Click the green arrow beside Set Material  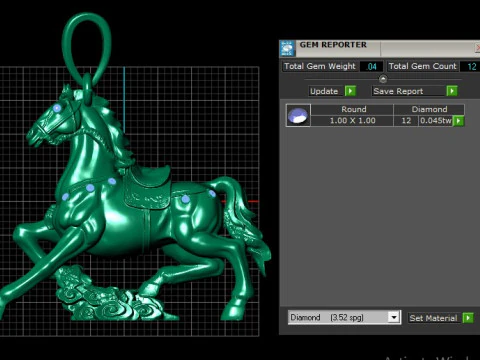coord(468,318)
